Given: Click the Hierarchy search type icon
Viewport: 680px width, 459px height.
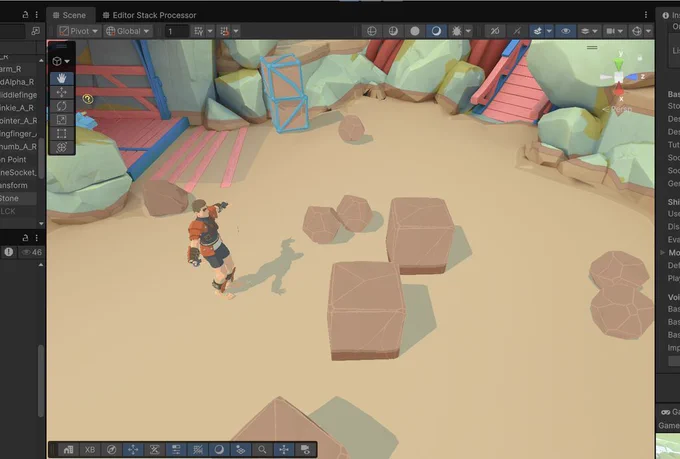Looking at the screenshot, I should [35, 31].
